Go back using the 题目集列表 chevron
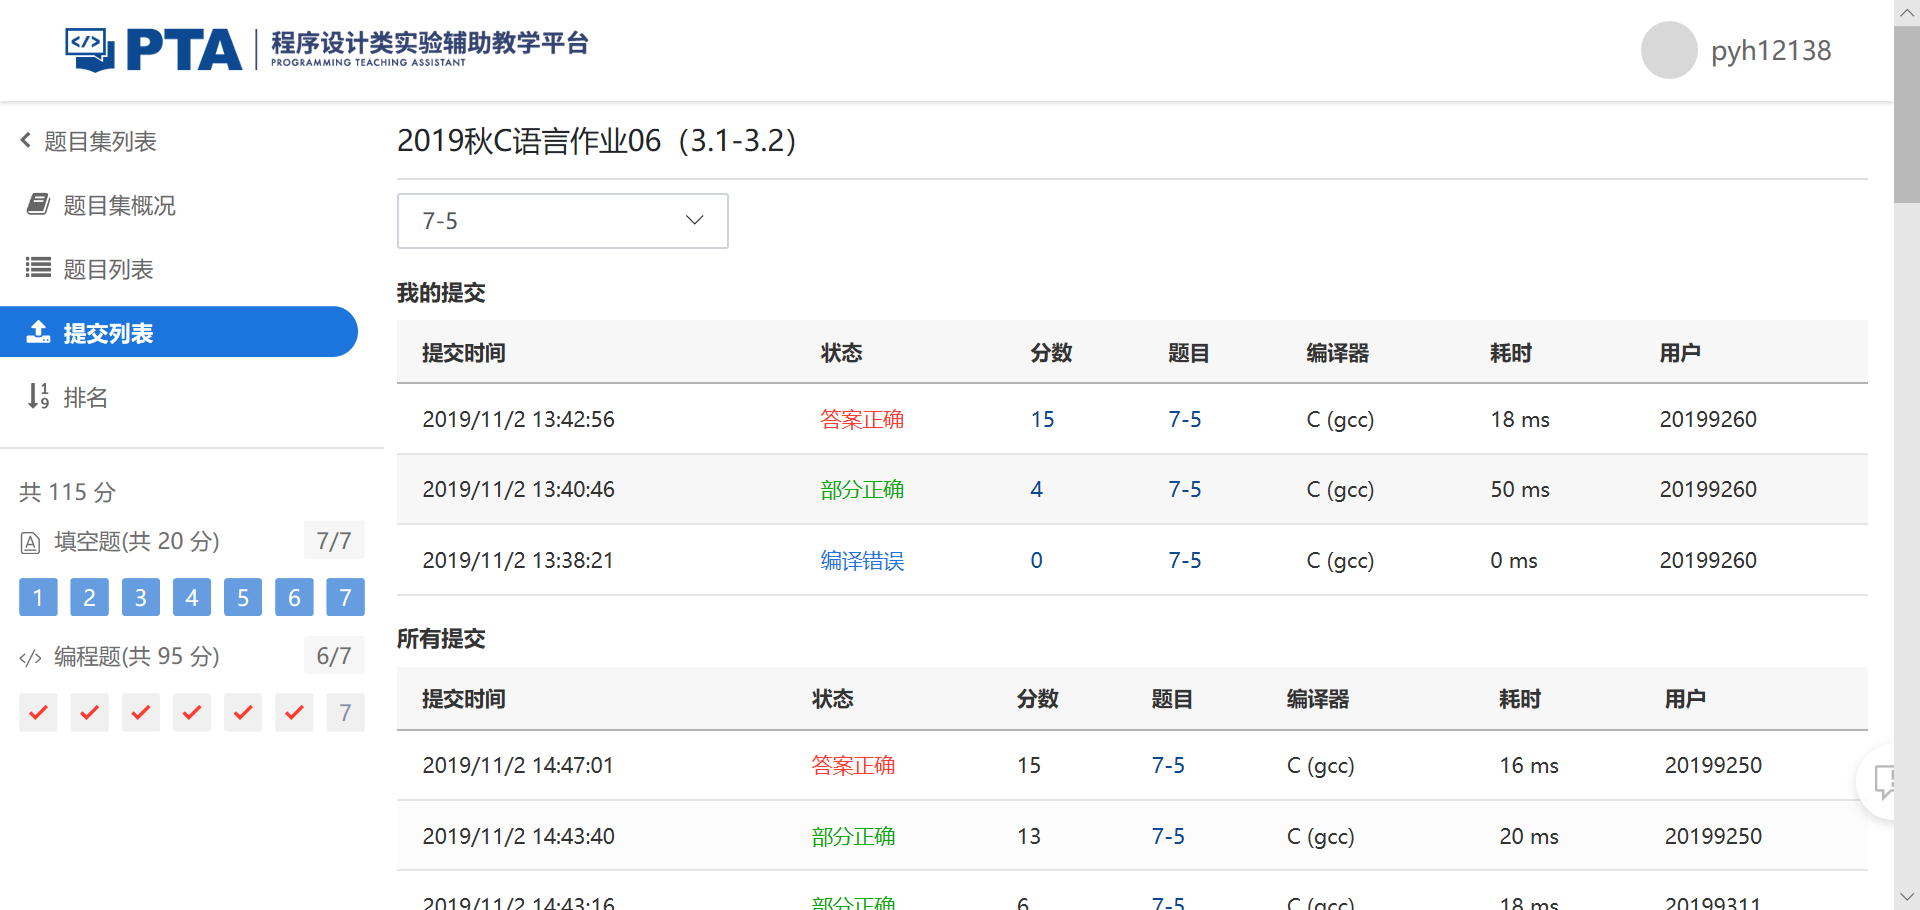The height and width of the screenshot is (910, 1920). coord(26,141)
